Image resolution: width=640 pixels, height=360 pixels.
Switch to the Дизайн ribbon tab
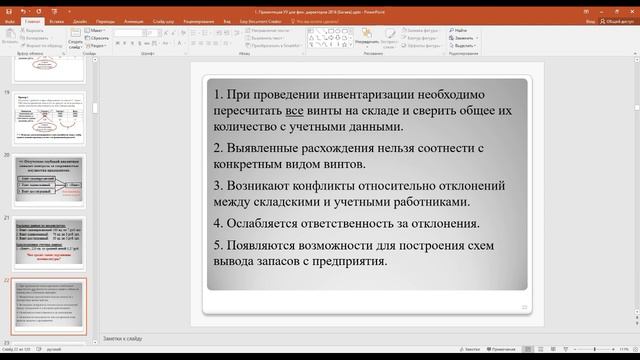coord(80,21)
